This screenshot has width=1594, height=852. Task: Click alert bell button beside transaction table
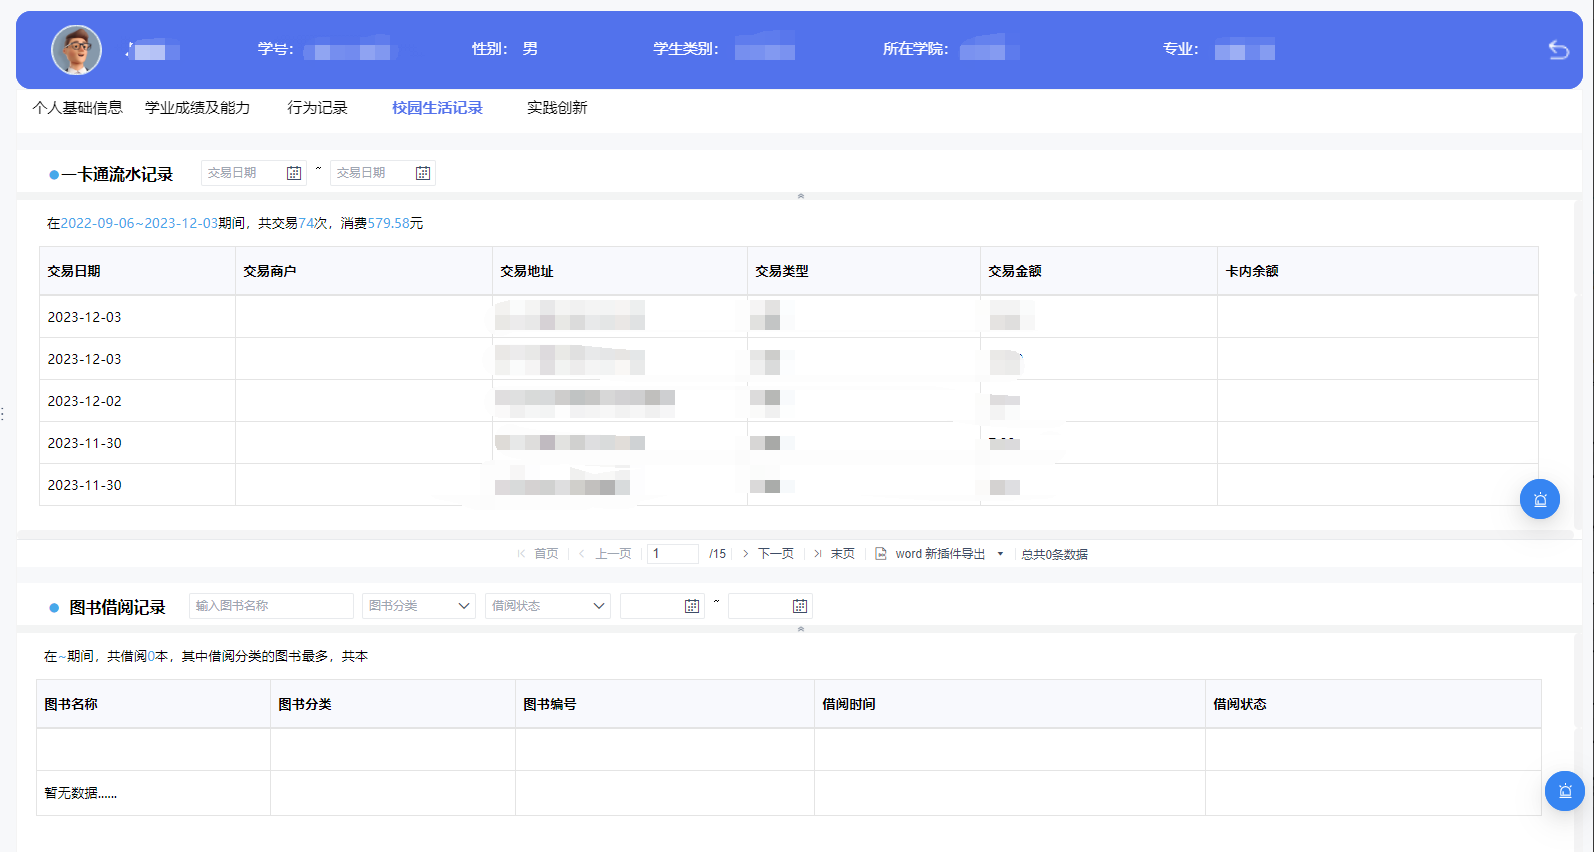(1539, 499)
